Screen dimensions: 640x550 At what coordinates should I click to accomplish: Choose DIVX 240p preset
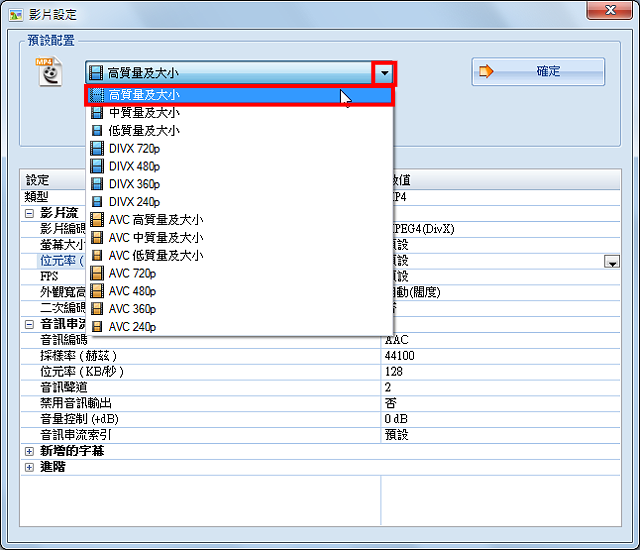[x=240, y=202]
